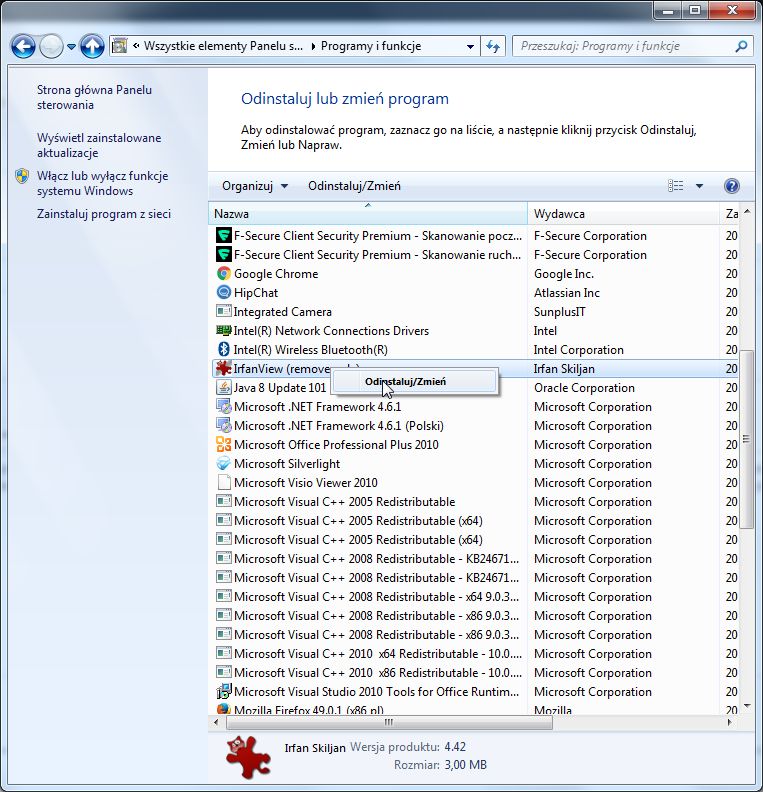Select Visual C++ 2010 x86 Redistributable row
This screenshot has width=763, height=792.
(378, 673)
